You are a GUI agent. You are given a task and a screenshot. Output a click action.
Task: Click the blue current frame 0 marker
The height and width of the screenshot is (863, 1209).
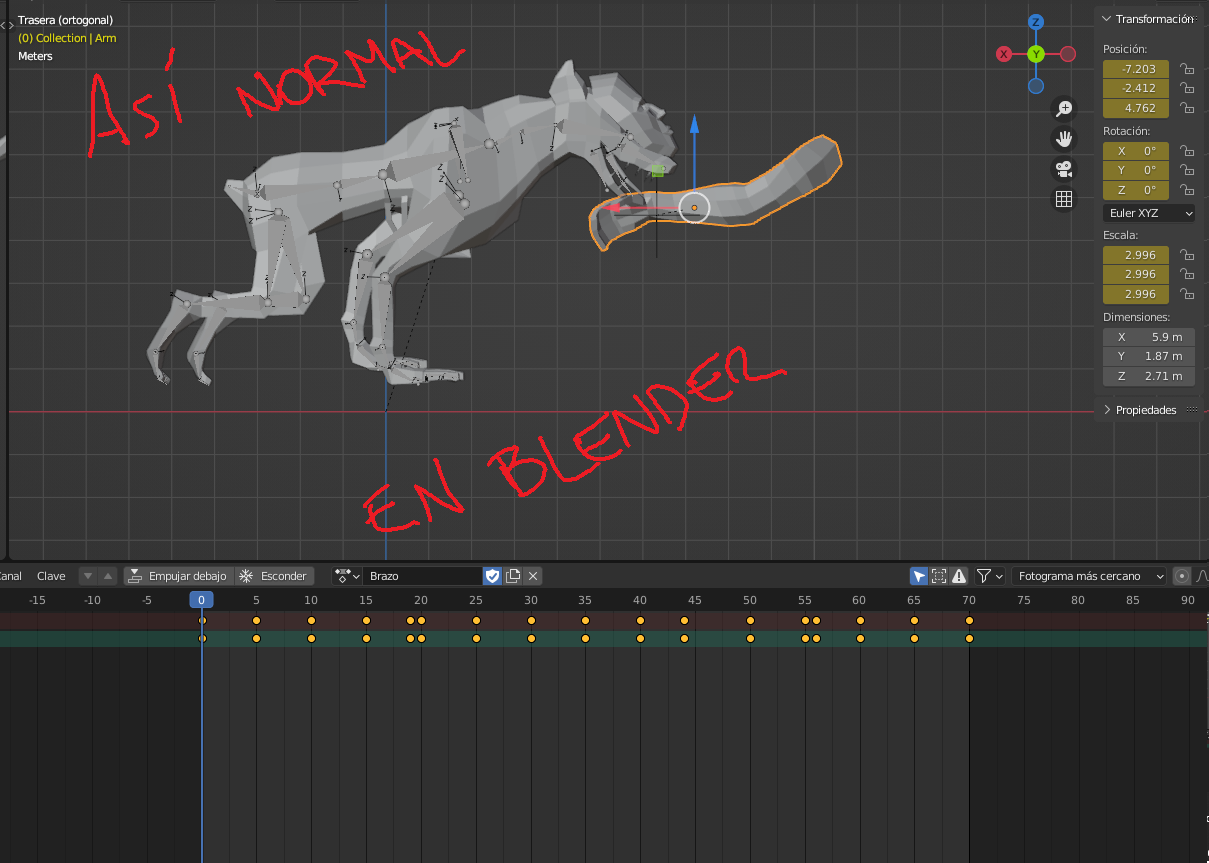(x=201, y=600)
